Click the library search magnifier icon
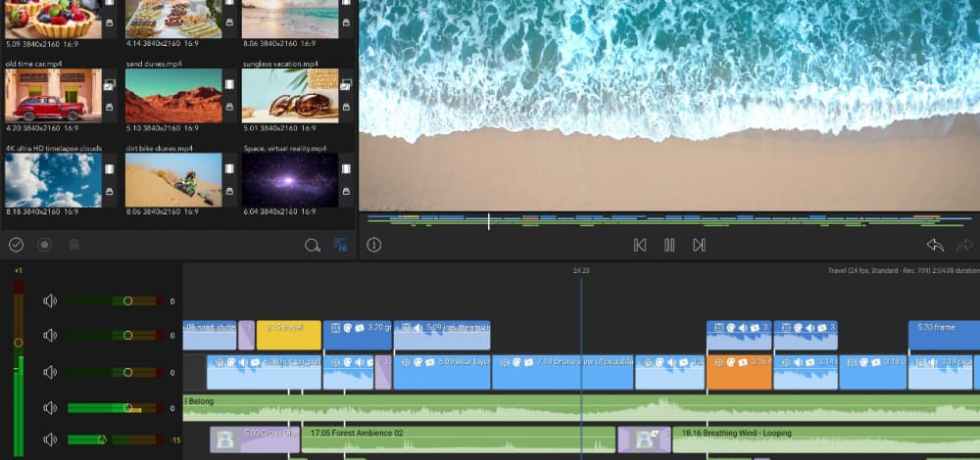 pyautogui.click(x=312, y=245)
